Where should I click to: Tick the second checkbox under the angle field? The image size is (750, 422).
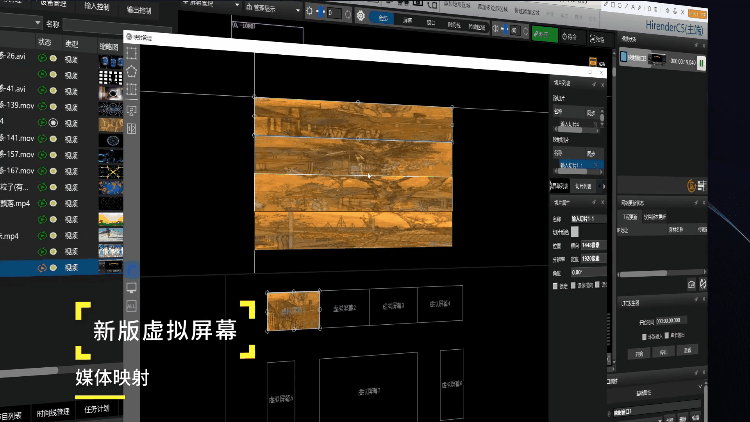pos(573,285)
